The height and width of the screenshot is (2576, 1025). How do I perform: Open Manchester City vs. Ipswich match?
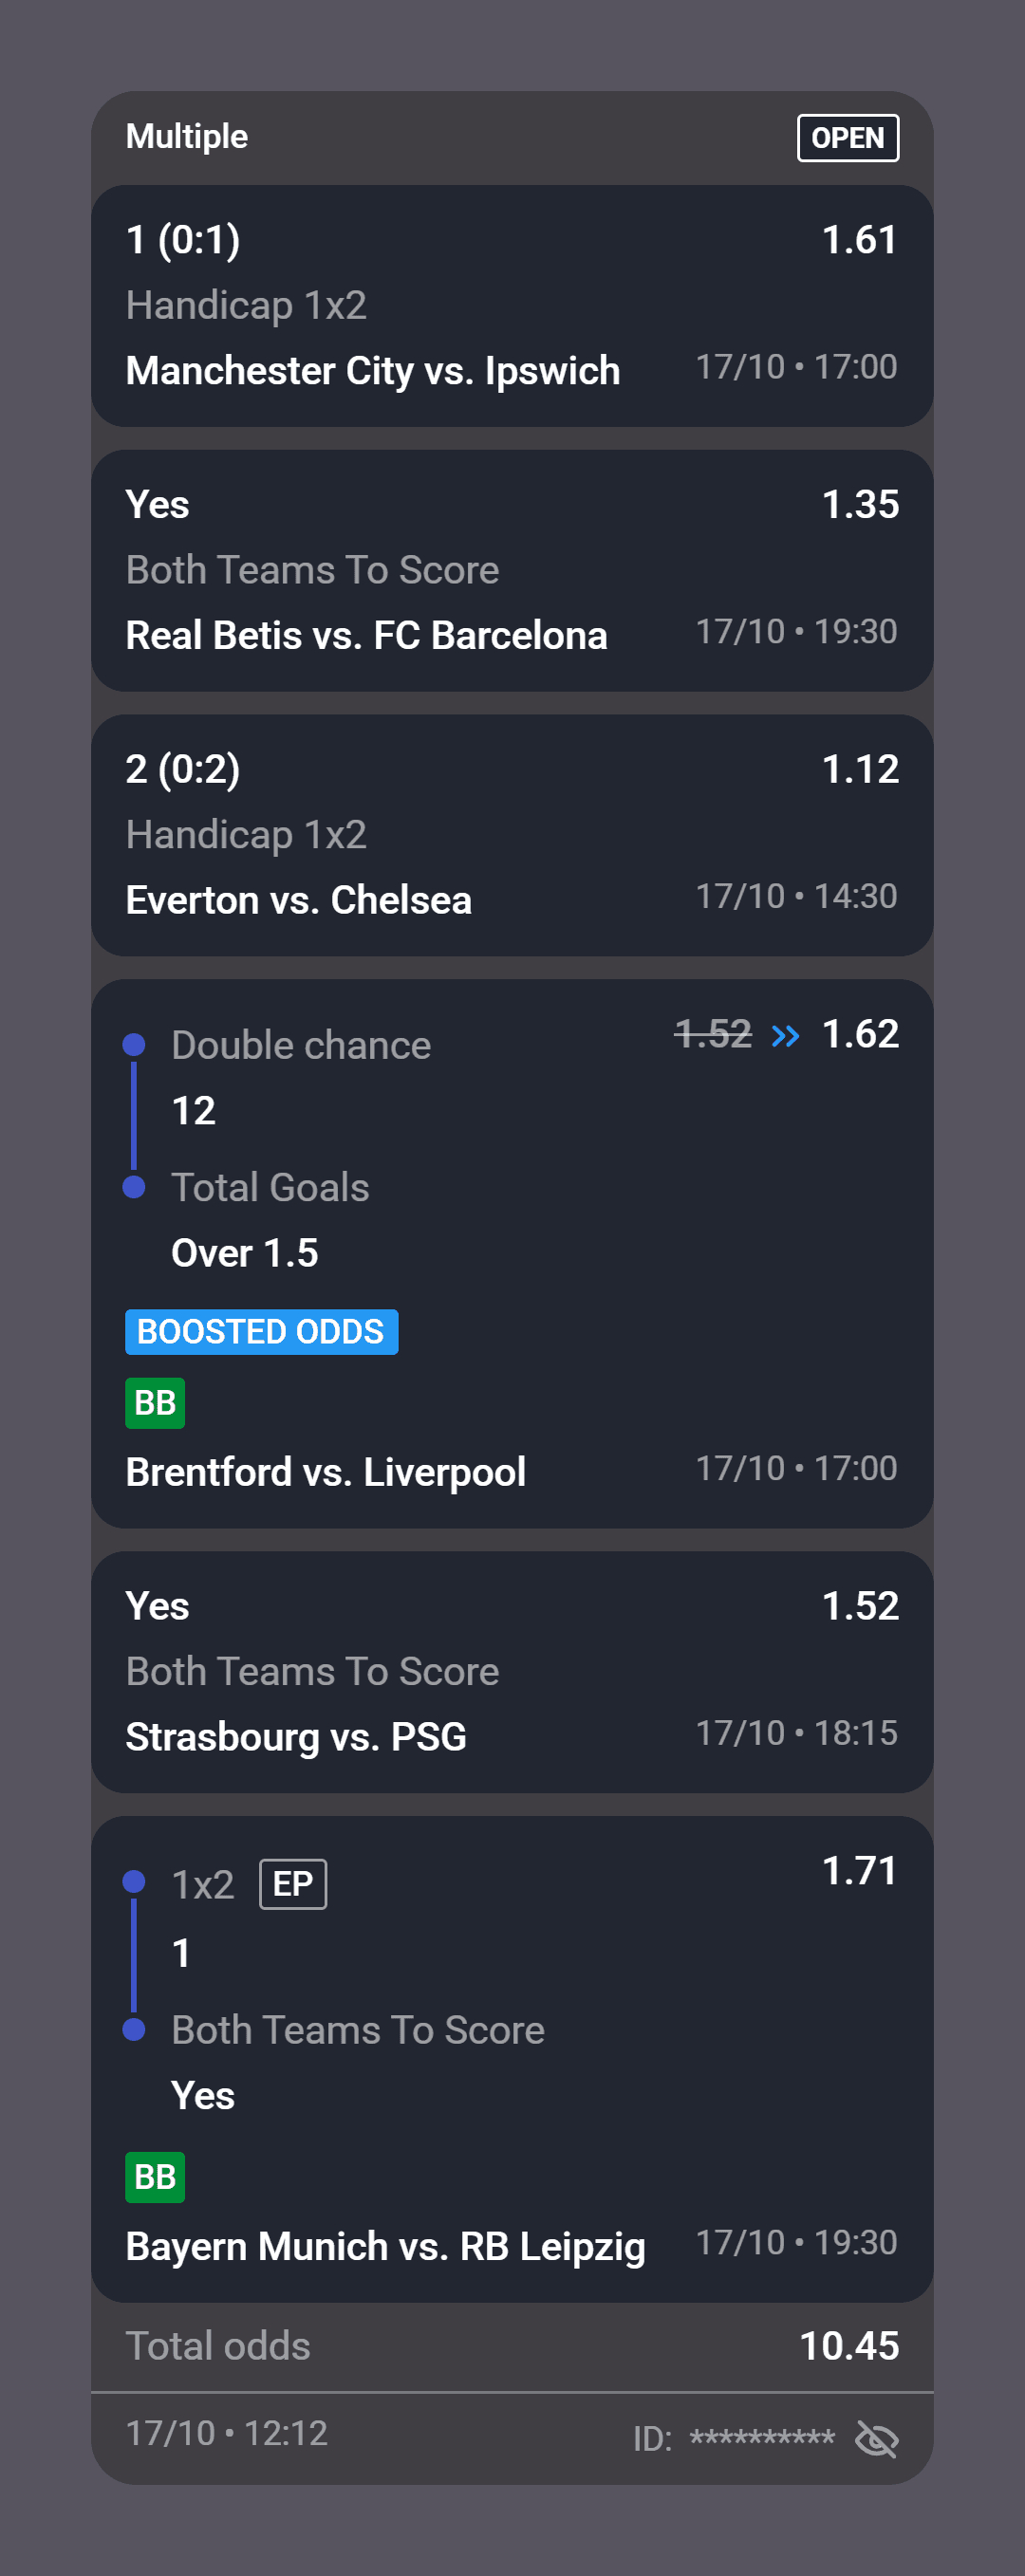click(x=373, y=370)
